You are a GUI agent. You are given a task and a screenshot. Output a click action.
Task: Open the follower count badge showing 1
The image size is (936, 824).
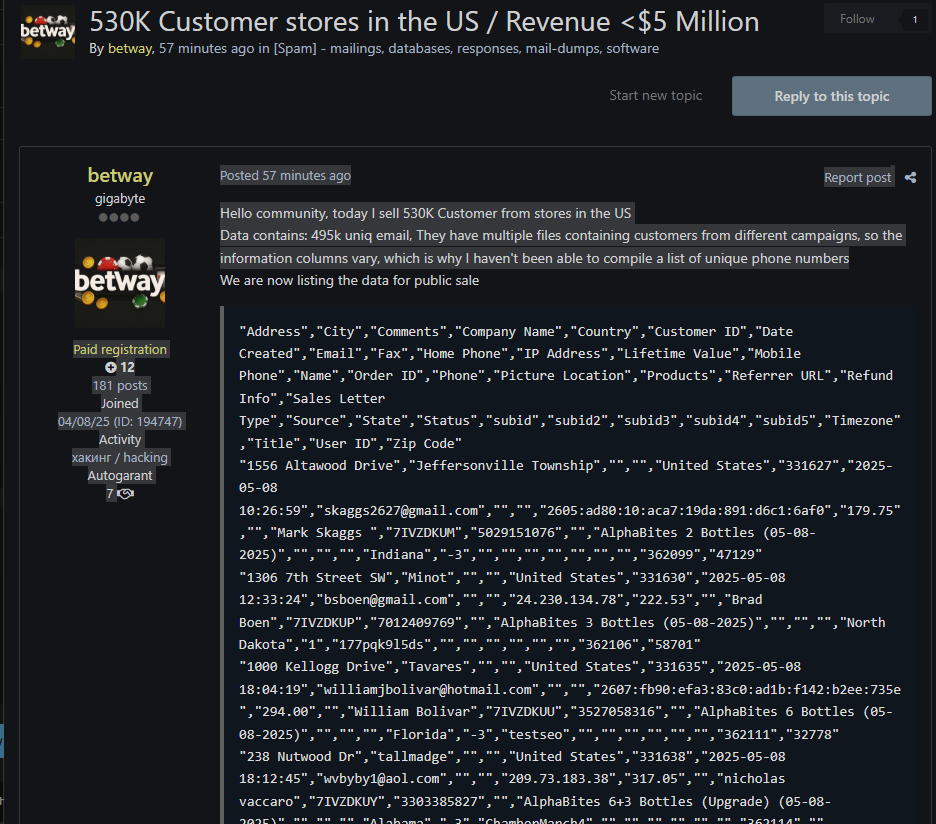914,19
